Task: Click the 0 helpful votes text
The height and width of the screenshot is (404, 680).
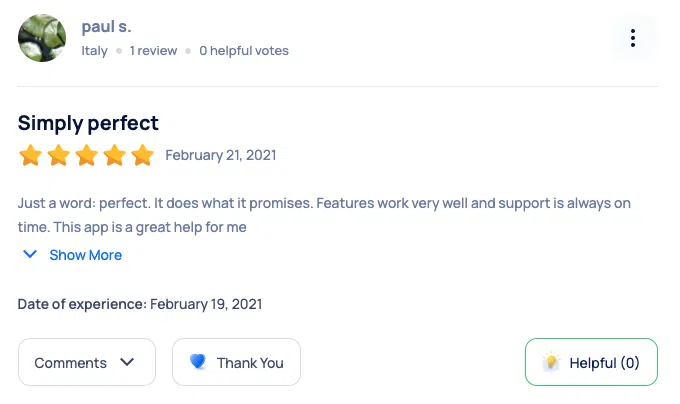Action: (244, 50)
